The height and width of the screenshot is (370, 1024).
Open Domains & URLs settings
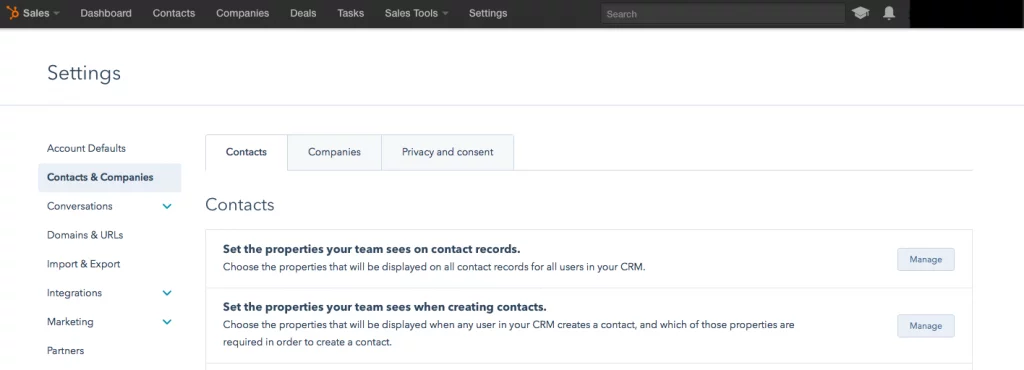[x=85, y=235]
